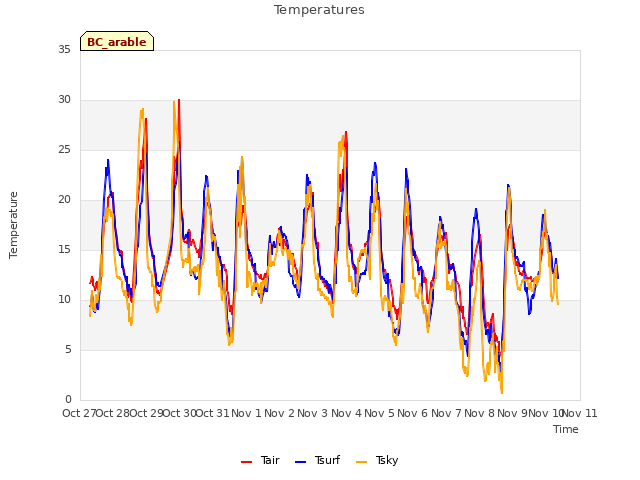Click the Oct 31 x-axis tick label

pyautogui.click(x=213, y=413)
